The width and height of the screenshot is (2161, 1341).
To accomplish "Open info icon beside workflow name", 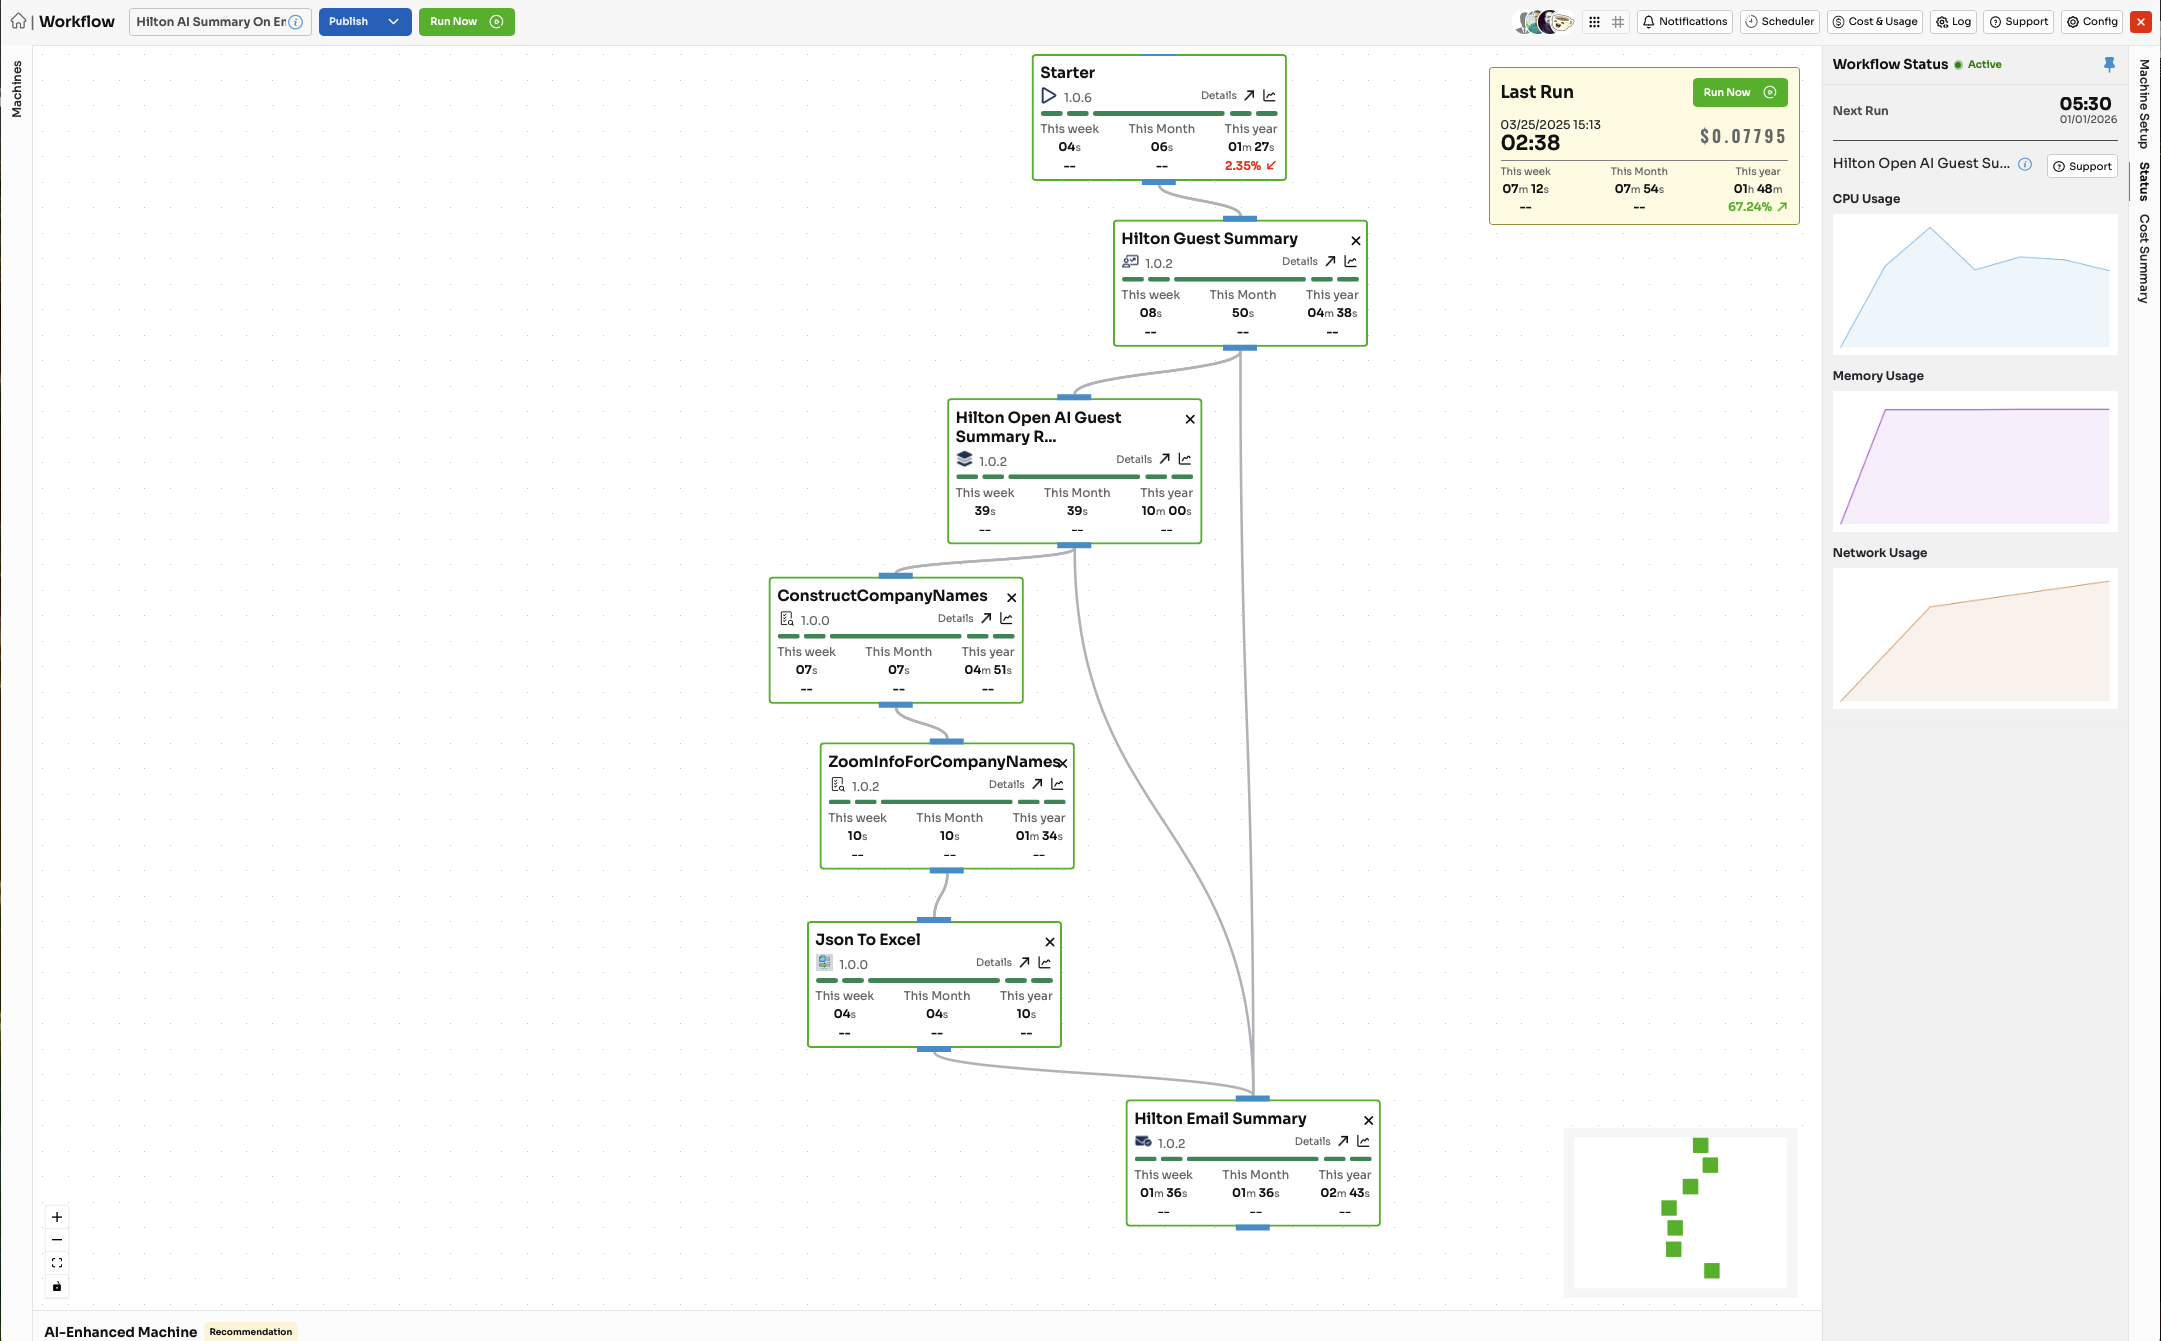I will pyautogui.click(x=296, y=22).
